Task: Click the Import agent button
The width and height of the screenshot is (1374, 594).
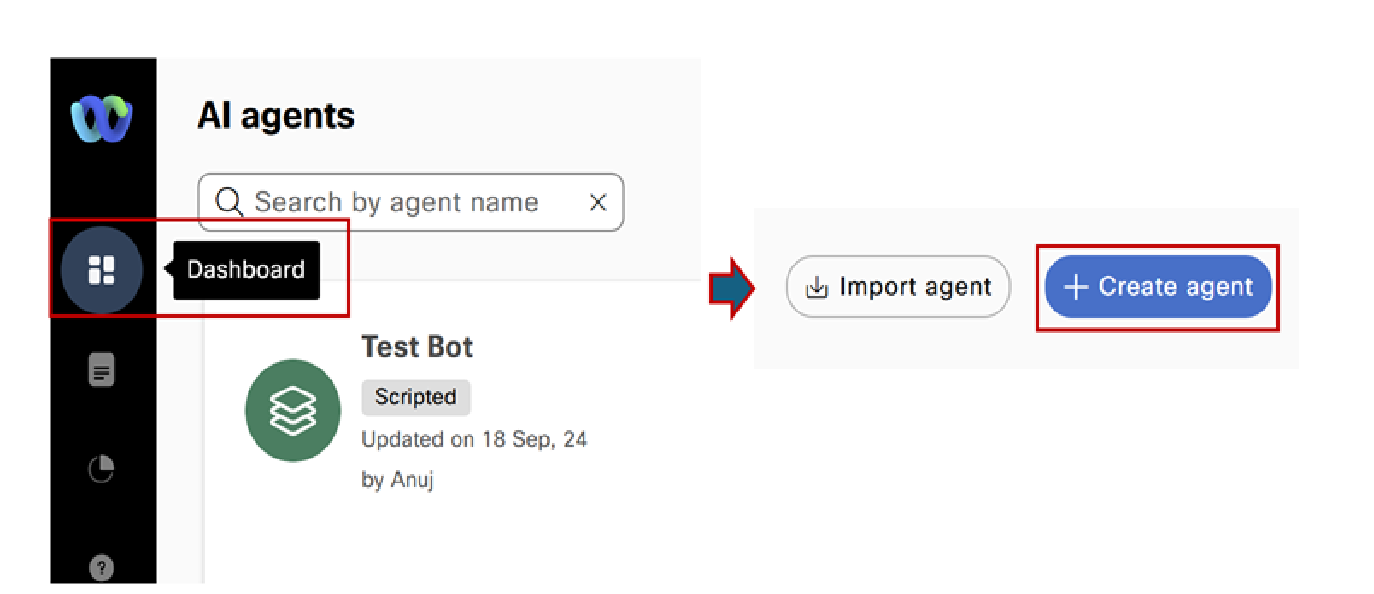Action: [898, 288]
